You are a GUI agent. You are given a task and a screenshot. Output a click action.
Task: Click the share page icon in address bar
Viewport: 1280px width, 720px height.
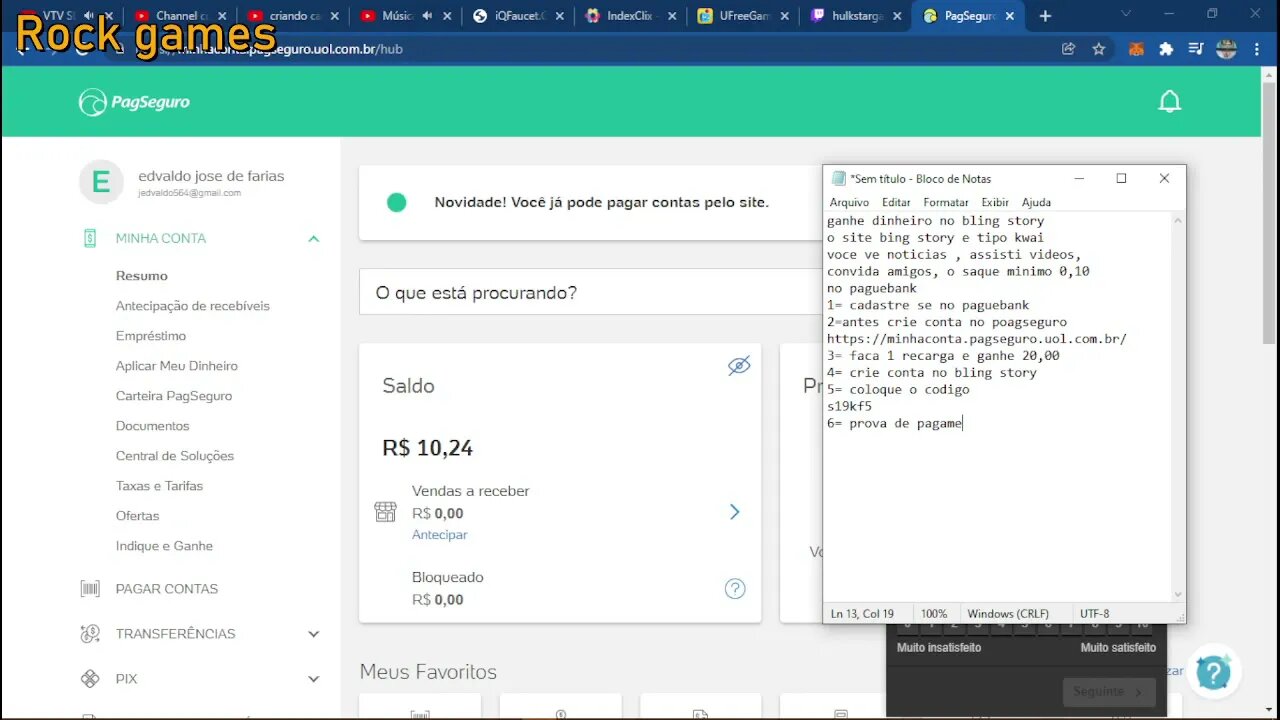[x=1069, y=48]
